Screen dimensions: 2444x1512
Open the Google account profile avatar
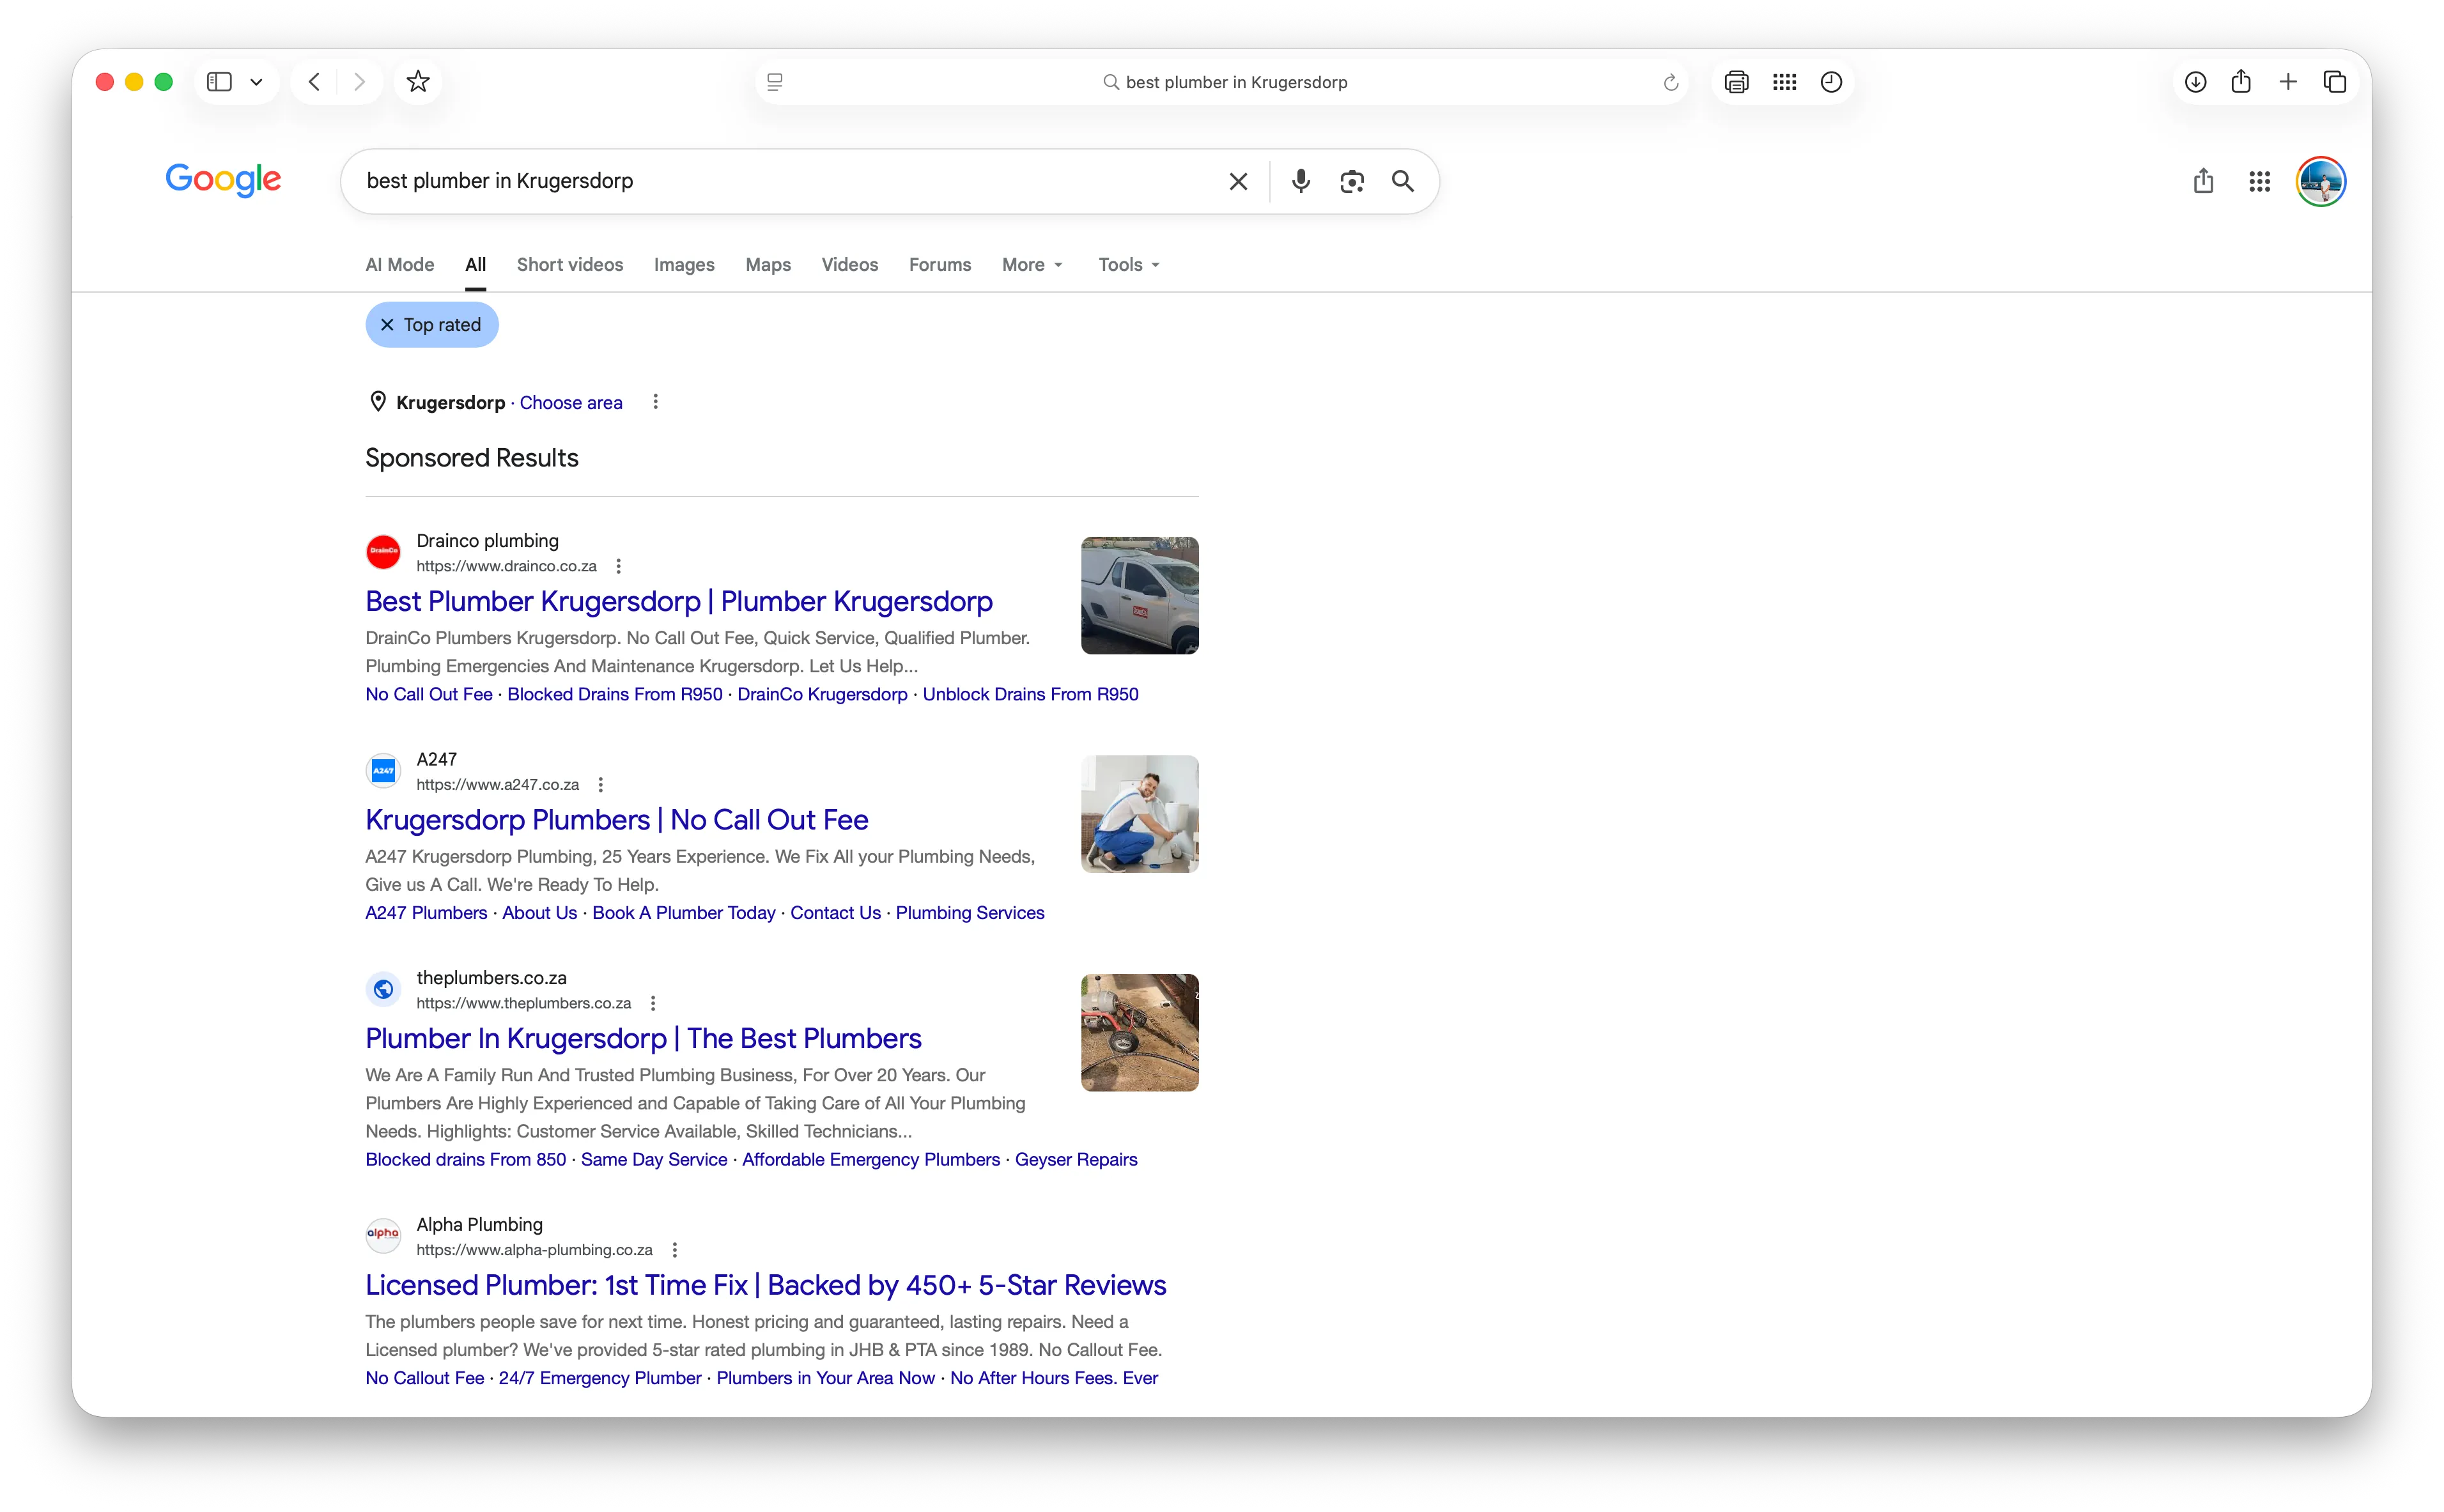point(2321,181)
